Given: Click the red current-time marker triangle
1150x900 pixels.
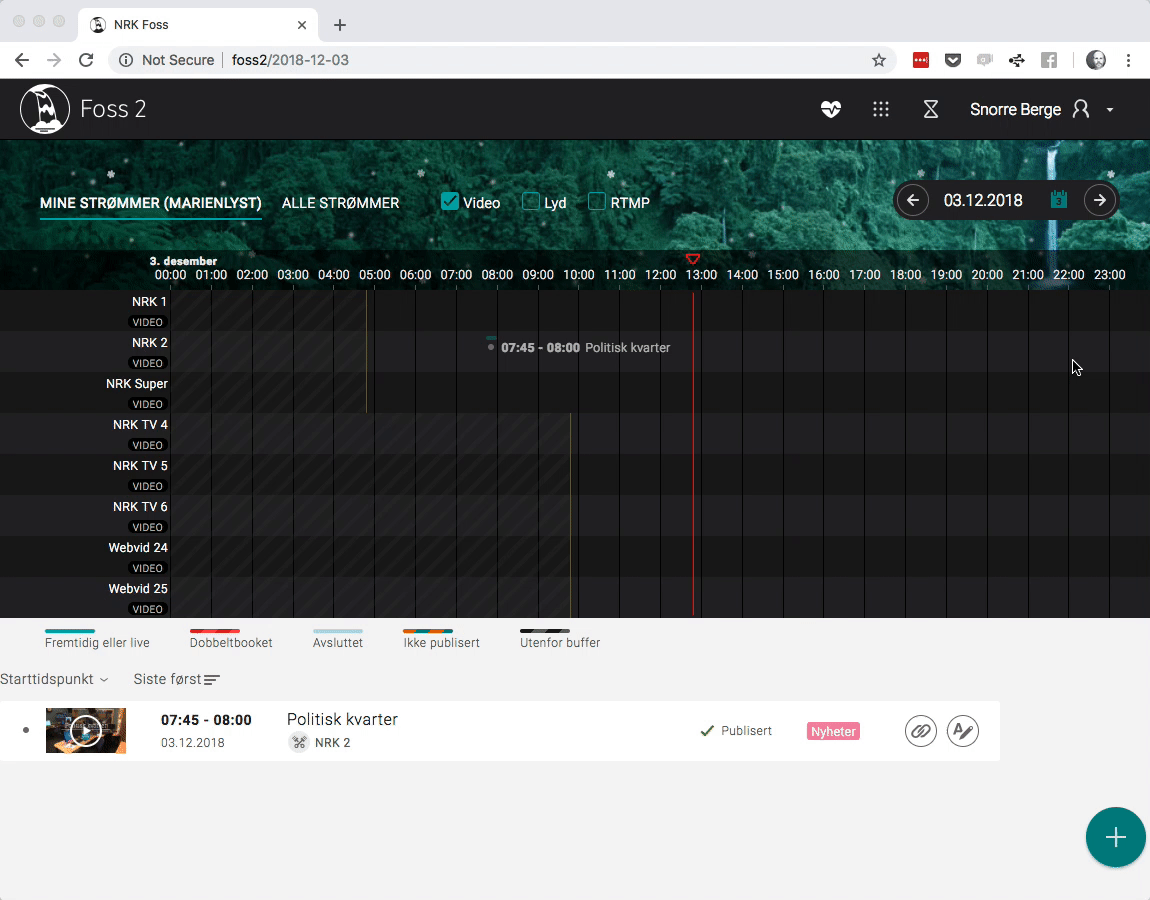Looking at the screenshot, I should pyautogui.click(x=692, y=258).
